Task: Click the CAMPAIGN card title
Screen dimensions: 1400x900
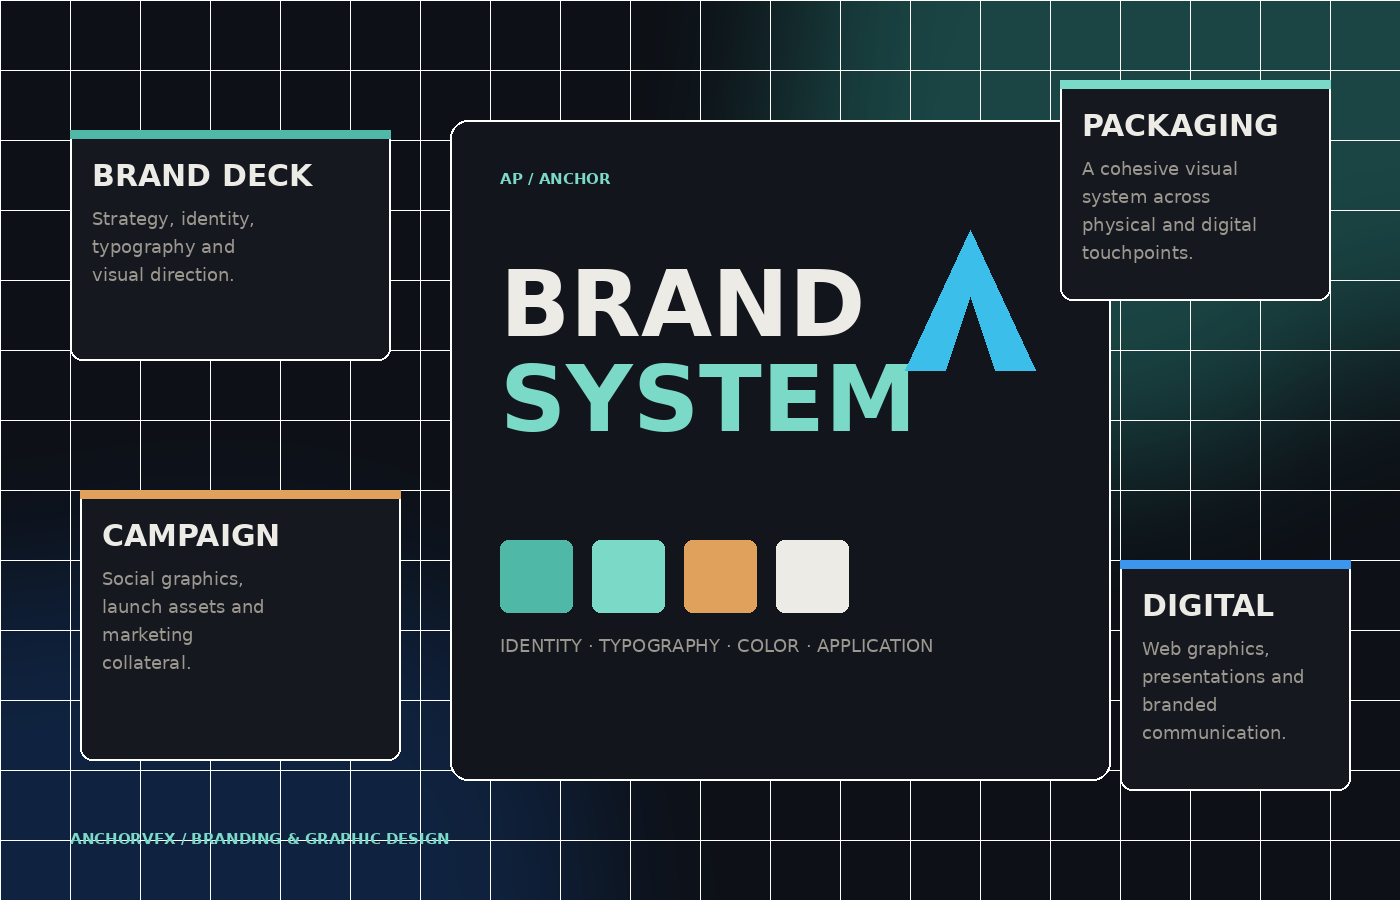Action: (191, 536)
